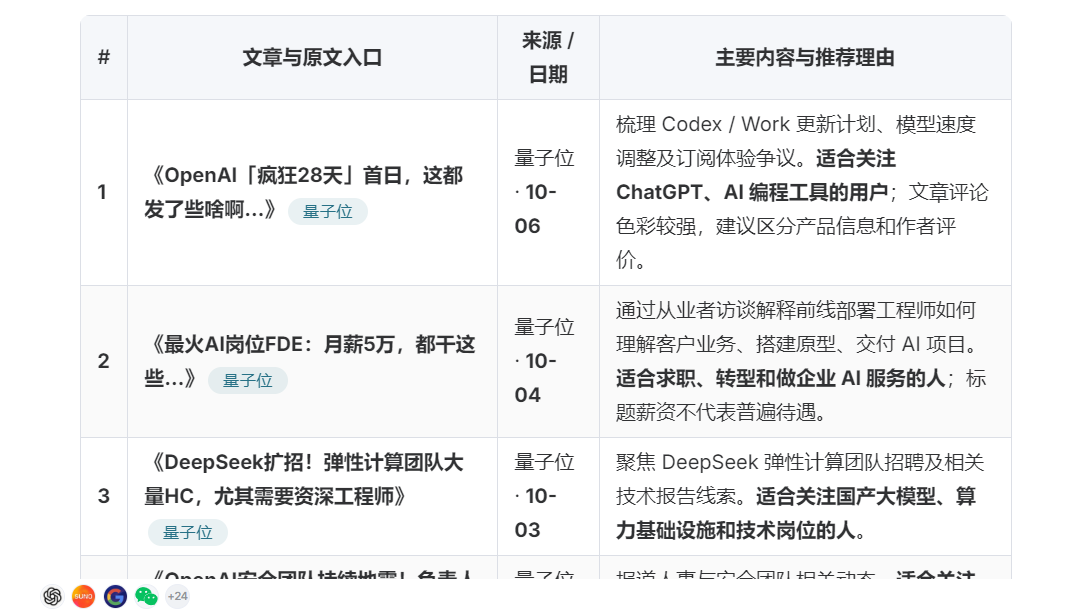Open the article《DeepSeek扩招！弹性计算团队大量HC》
Image resolution: width=1084 pixels, height=611 pixels.
(303, 479)
